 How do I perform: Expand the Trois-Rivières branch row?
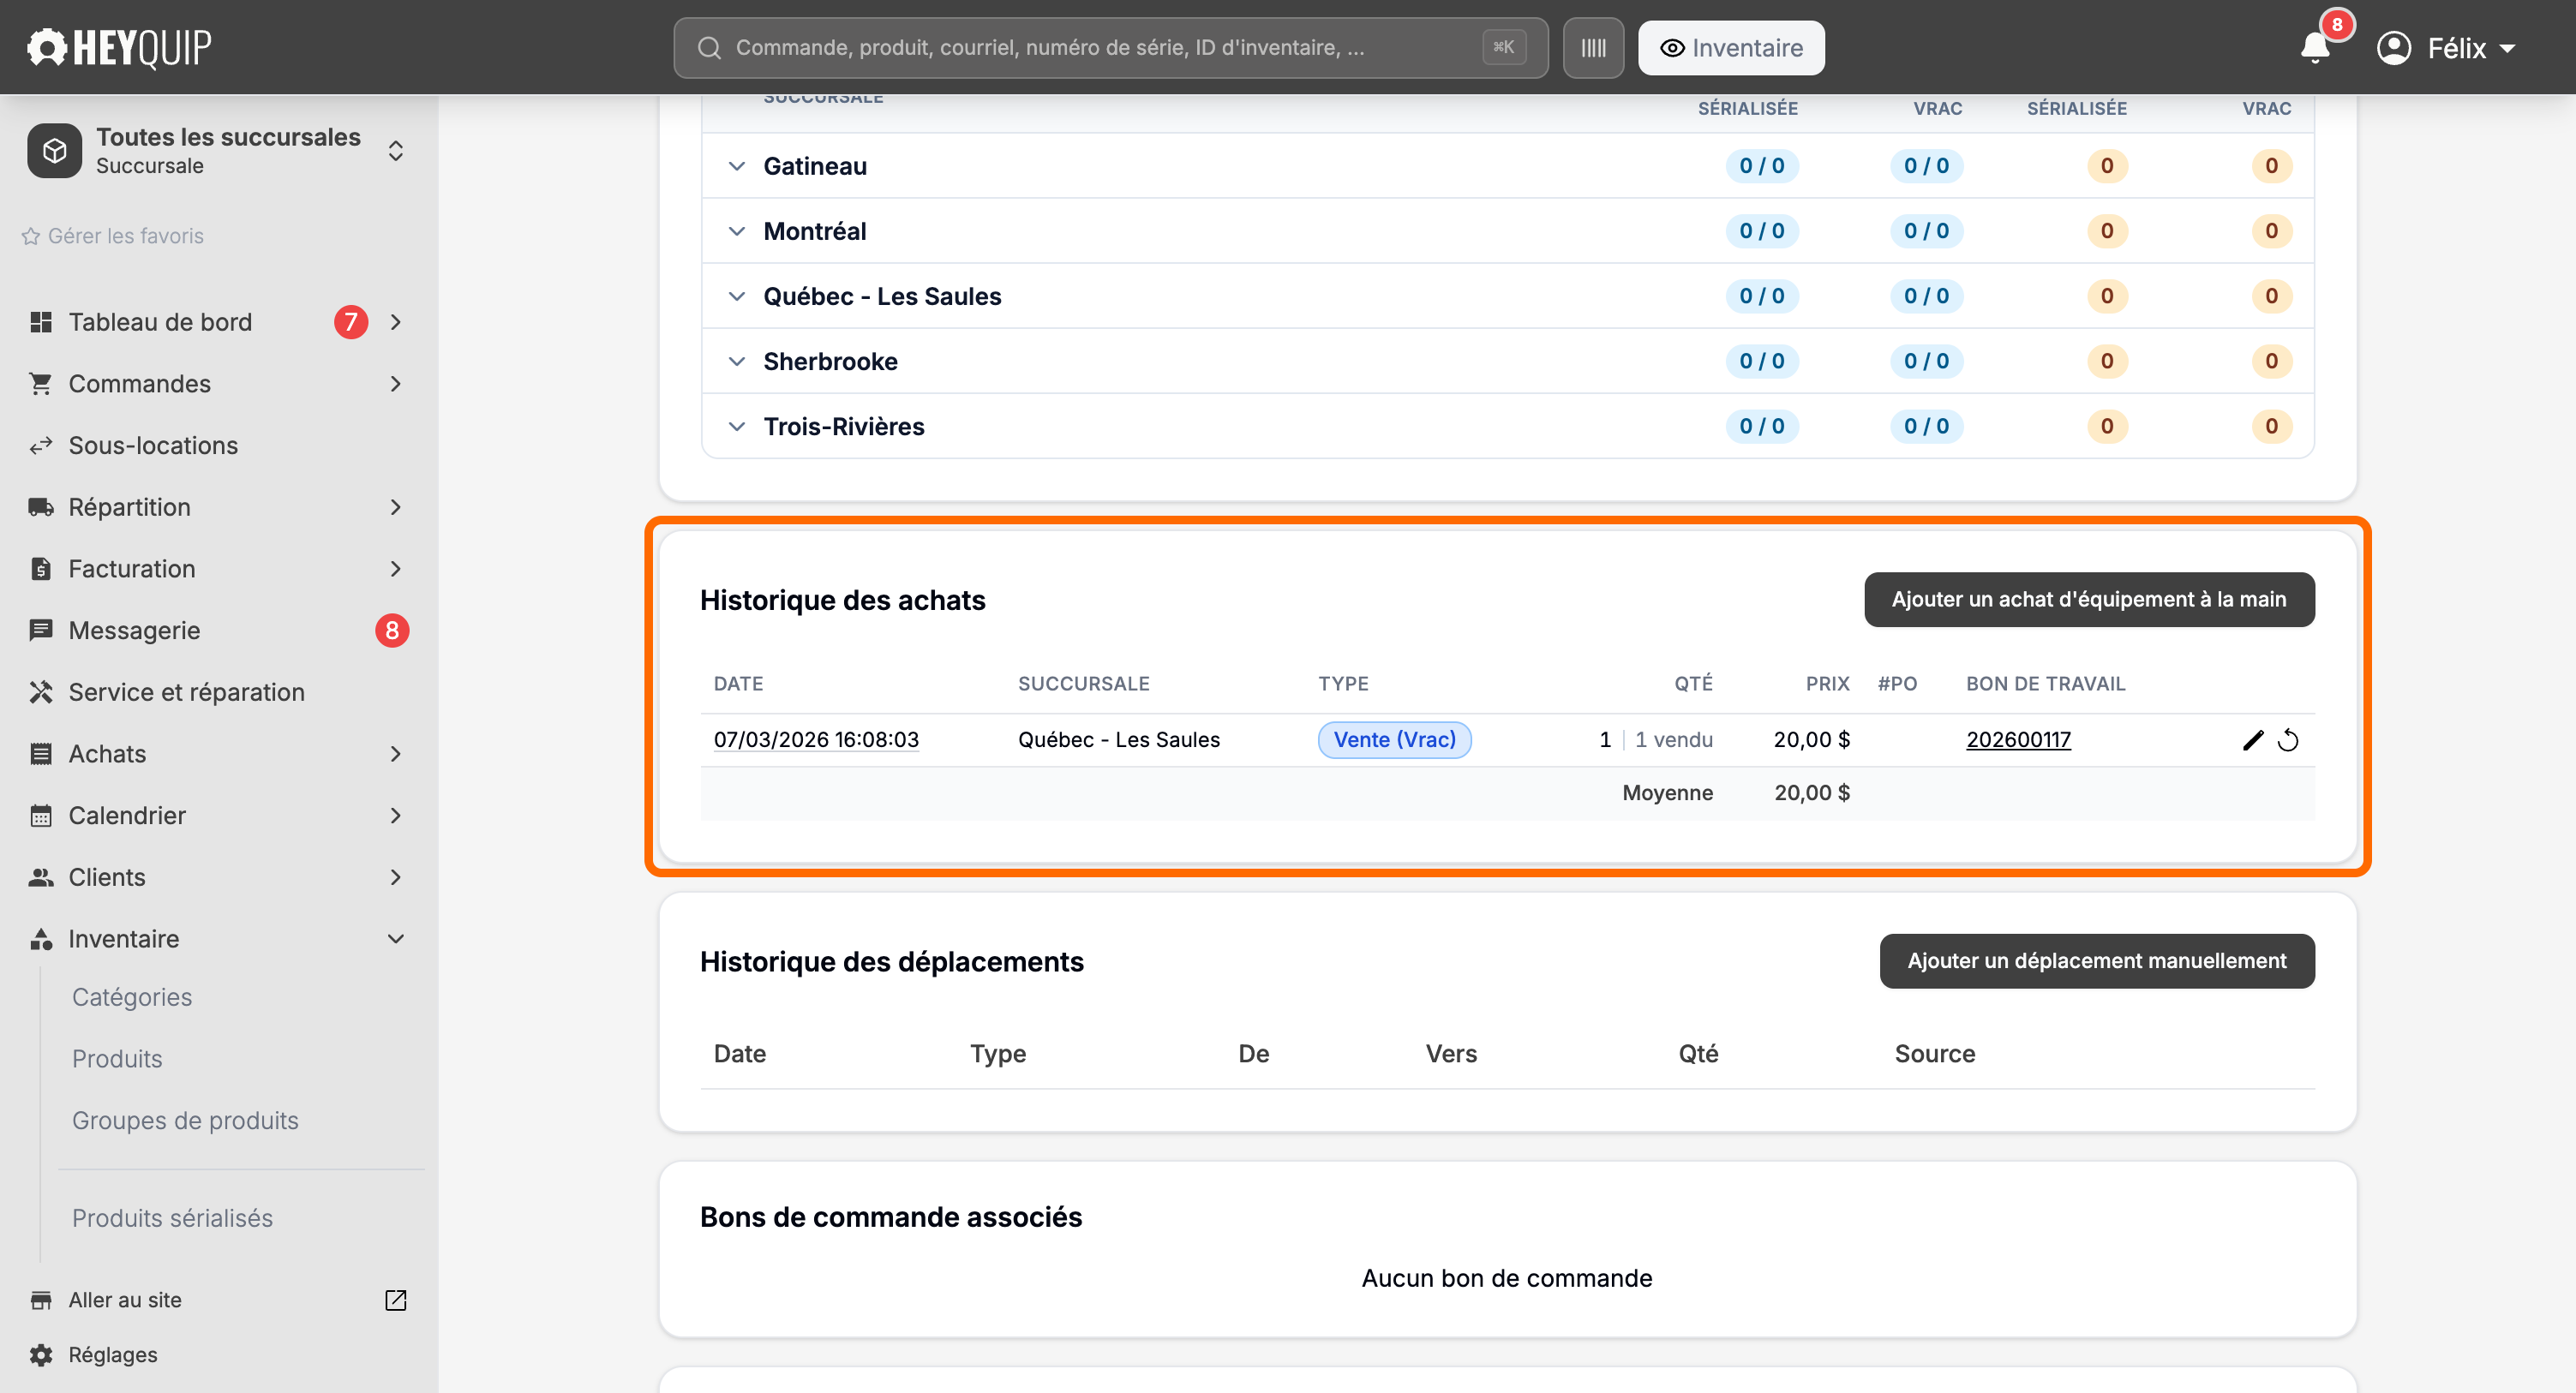pyautogui.click(x=737, y=426)
